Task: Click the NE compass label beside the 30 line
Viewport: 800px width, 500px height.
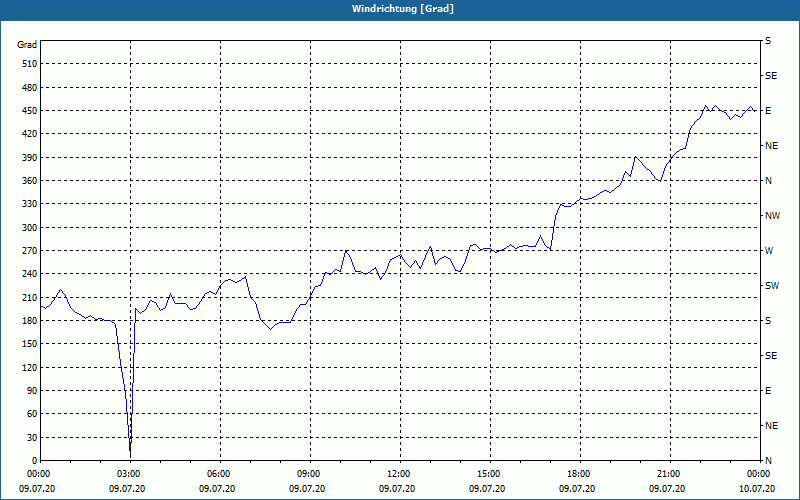Action: (x=771, y=426)
